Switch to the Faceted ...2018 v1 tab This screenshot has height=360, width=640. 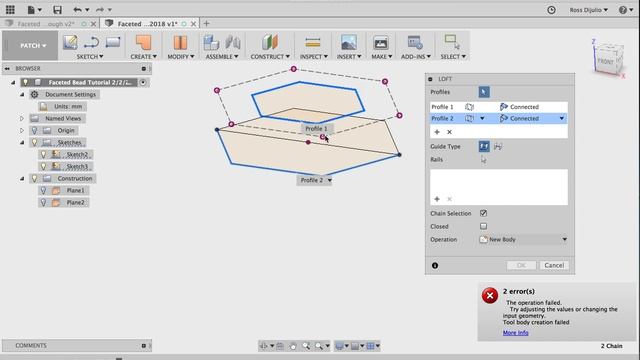(147, 24)
